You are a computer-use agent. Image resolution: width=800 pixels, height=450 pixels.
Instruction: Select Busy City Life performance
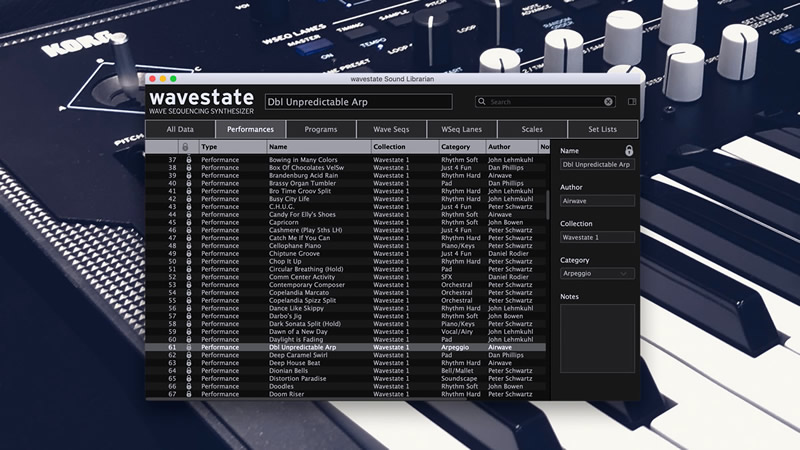coord(345,199)
